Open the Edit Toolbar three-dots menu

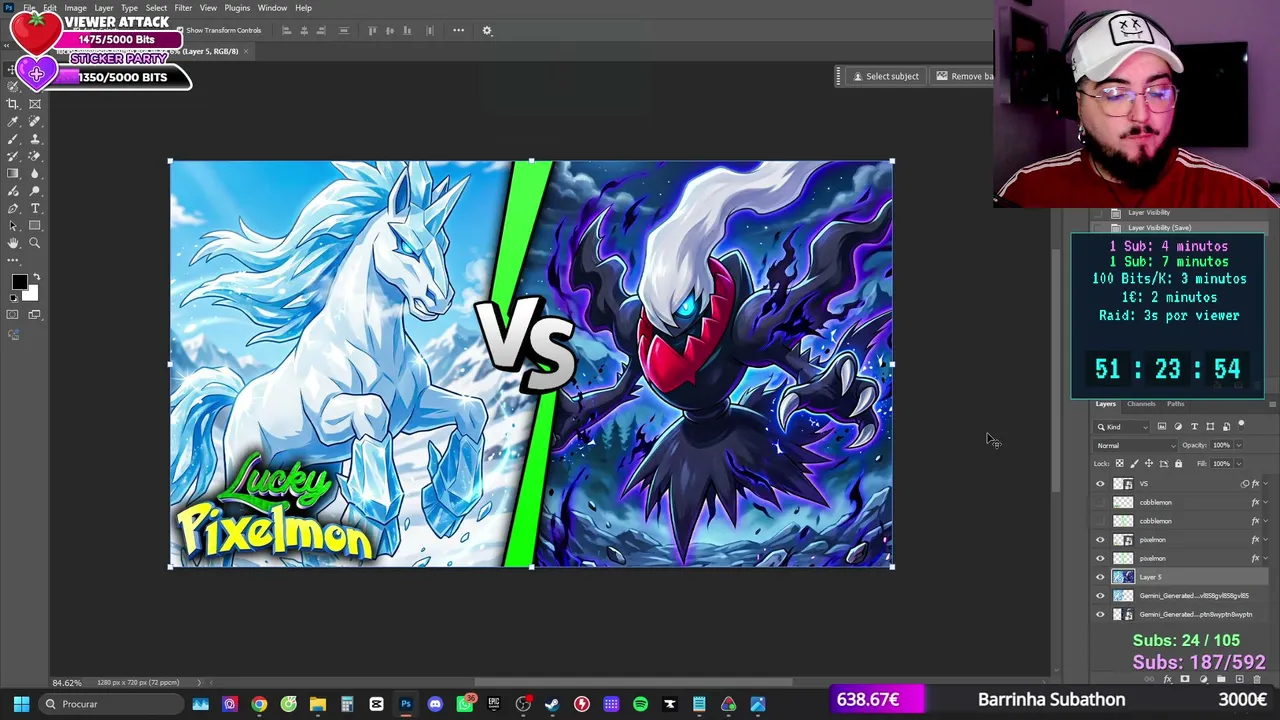click(13, 260)
